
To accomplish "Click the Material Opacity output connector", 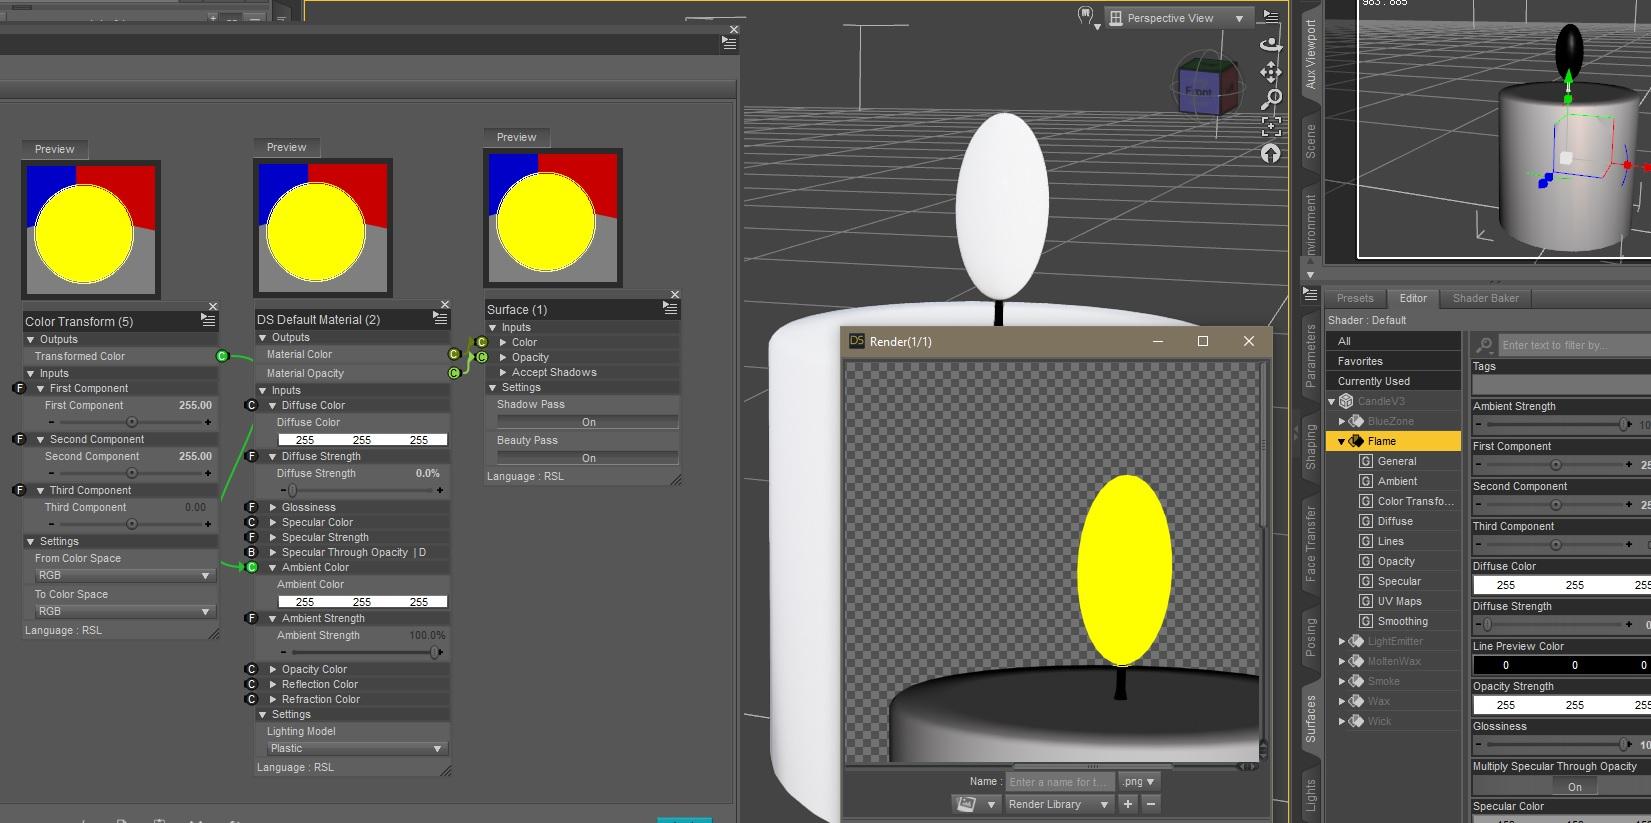I will tap(454, 373).
